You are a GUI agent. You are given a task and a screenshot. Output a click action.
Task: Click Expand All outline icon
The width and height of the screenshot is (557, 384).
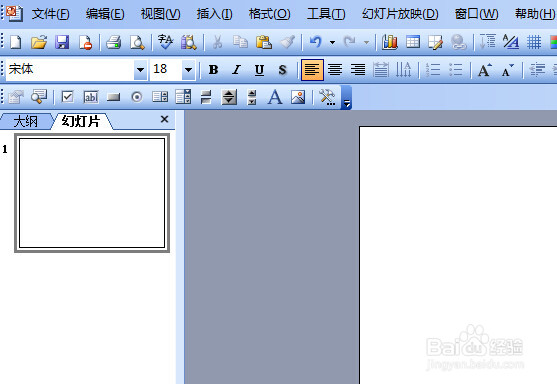[488, 42]
